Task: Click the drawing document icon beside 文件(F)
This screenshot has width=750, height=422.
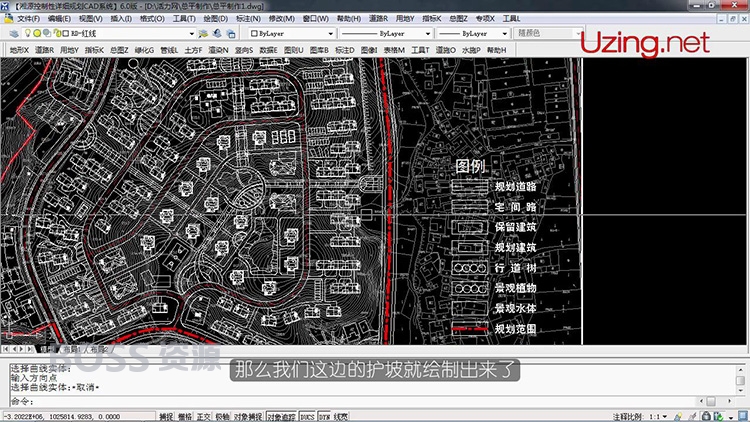Action: (9, 19)
